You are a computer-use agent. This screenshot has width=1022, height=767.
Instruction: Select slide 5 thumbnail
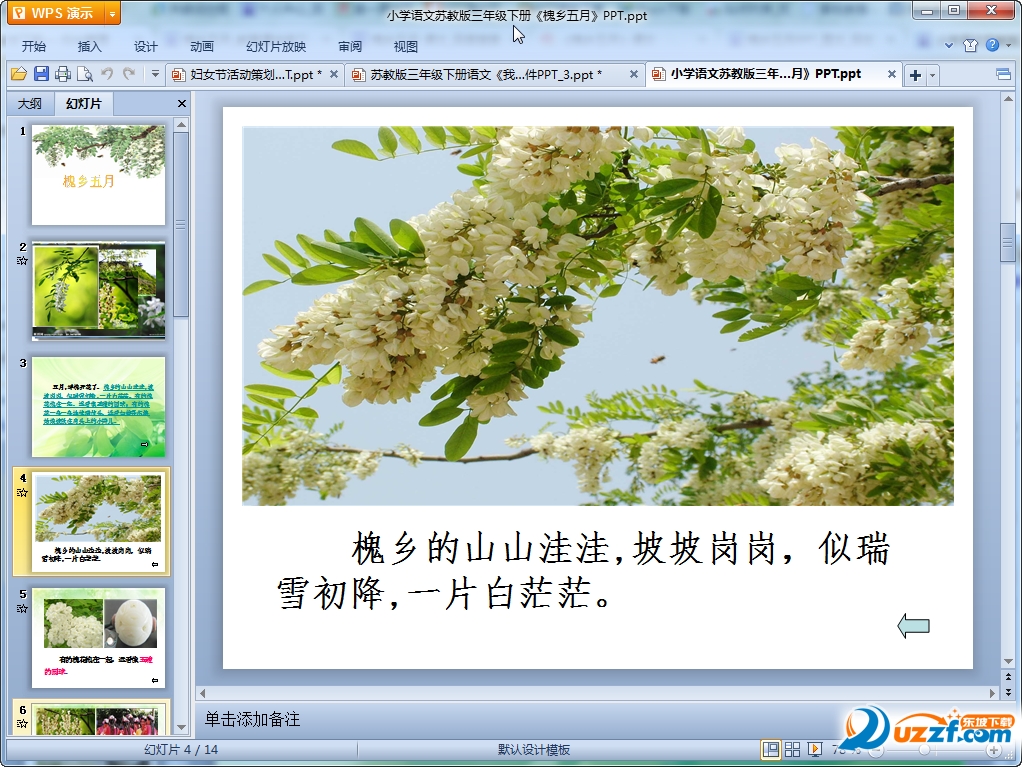pos(98,637)
